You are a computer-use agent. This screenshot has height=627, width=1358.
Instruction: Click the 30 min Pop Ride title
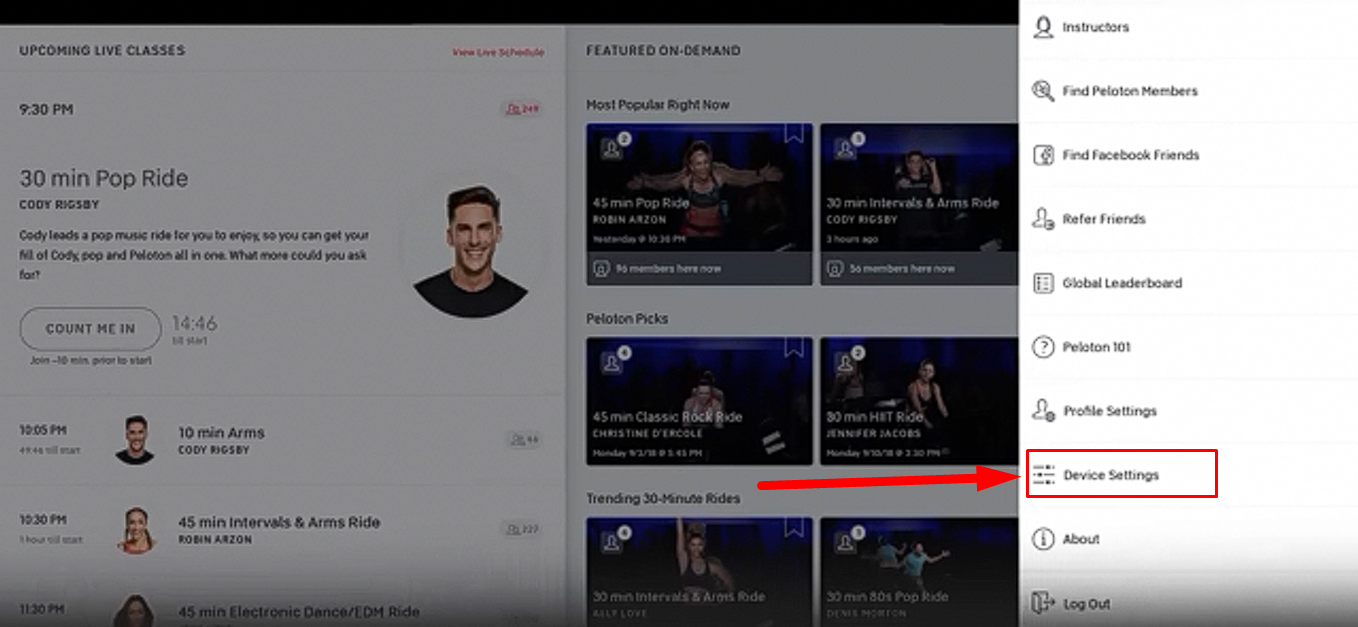tap(104, 179)
